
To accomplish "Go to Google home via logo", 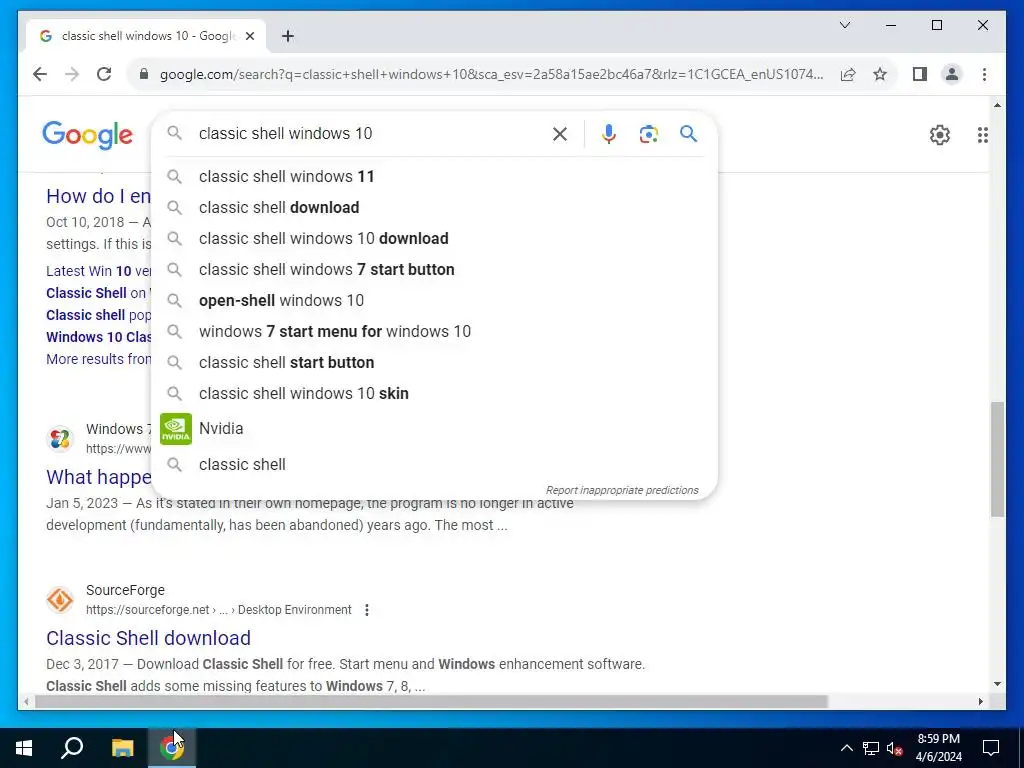I will pos(88,135).
